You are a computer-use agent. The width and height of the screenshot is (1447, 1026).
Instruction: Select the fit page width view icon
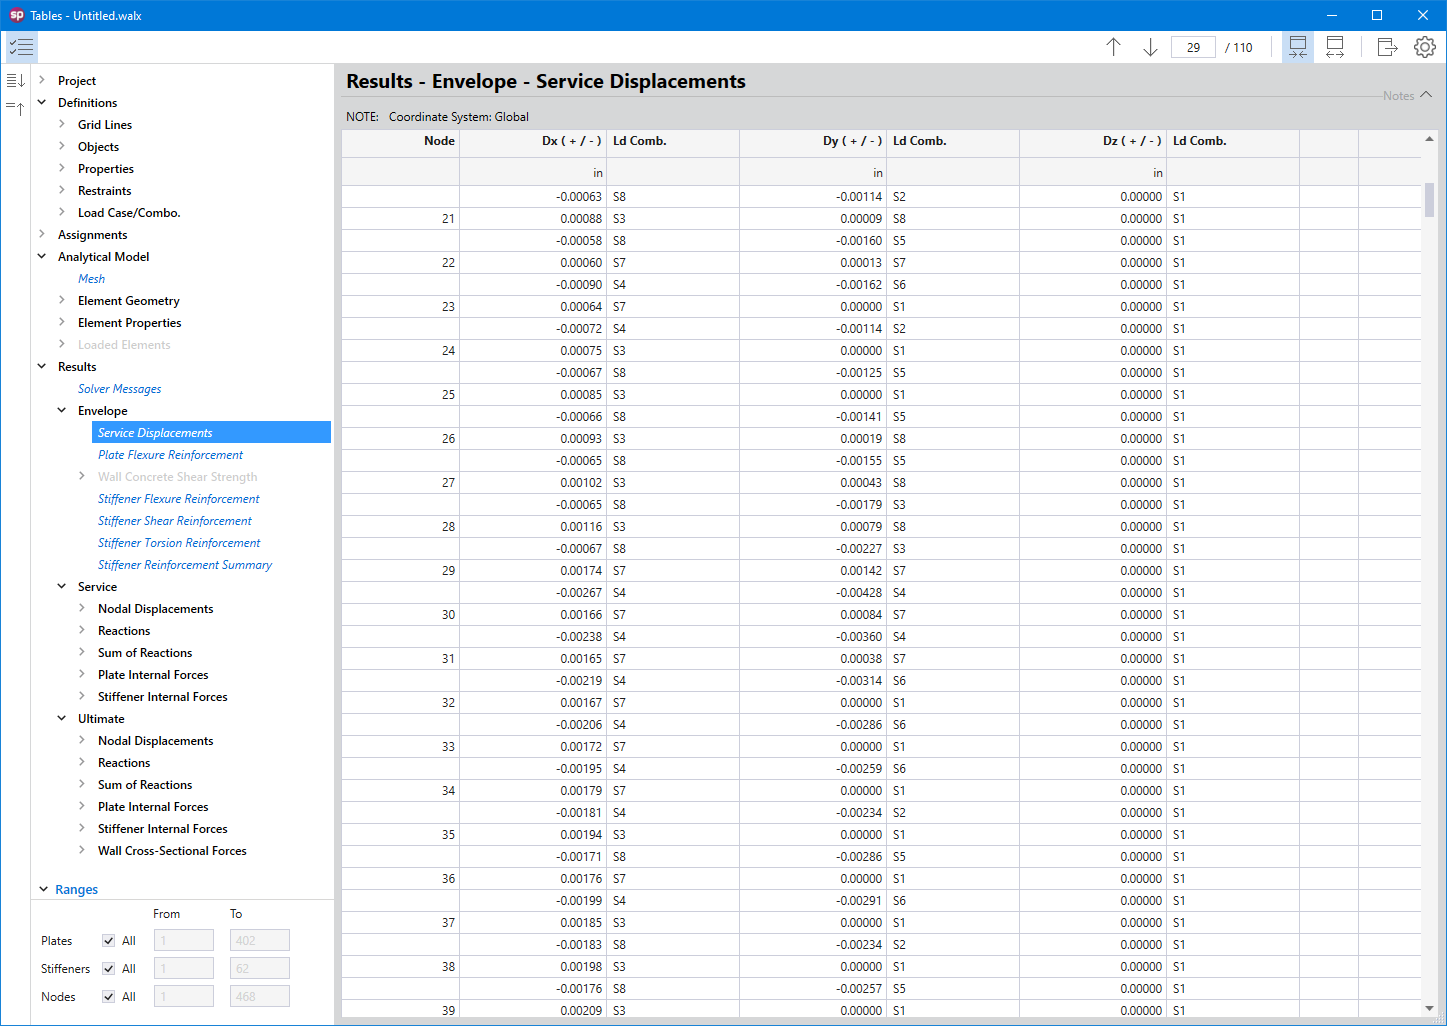pos(1335,47)
